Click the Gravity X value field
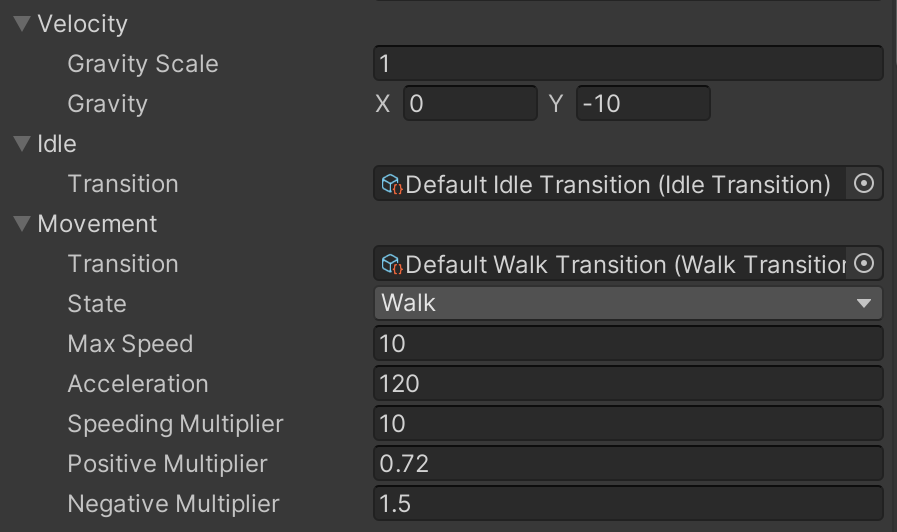This screenshot has width=897, height=532. pos(470,104)
